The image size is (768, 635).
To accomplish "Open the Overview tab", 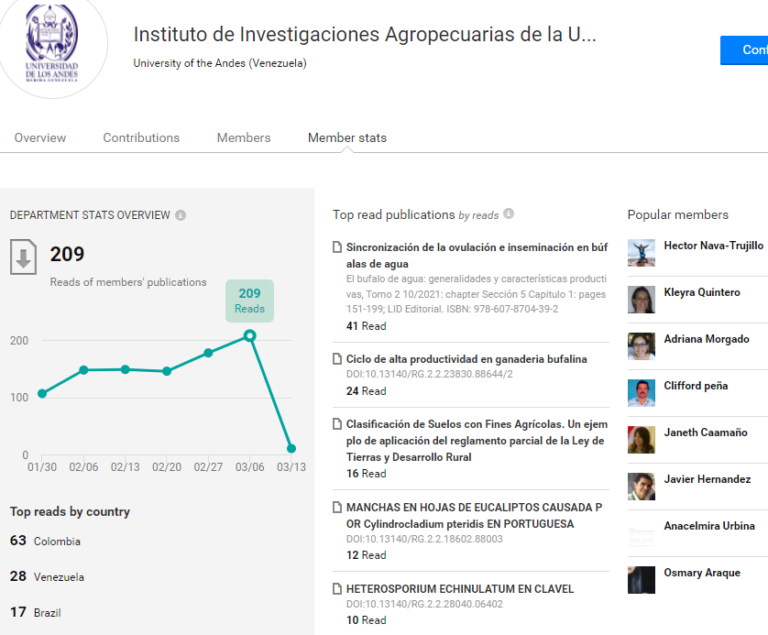I will click(40, 138).
